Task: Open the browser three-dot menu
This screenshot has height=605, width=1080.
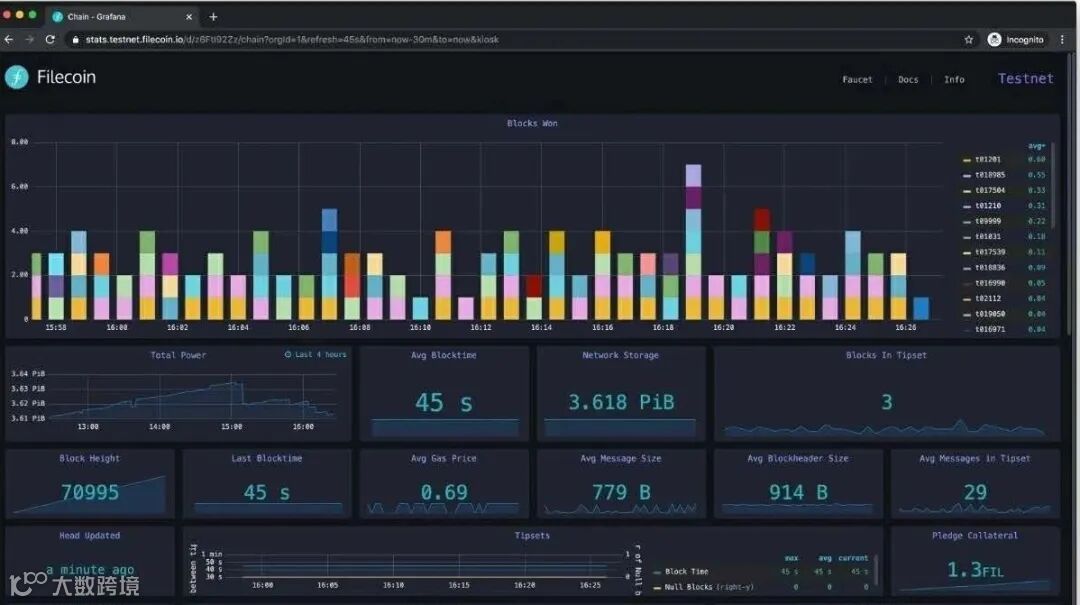Action: click(1062, 39)
